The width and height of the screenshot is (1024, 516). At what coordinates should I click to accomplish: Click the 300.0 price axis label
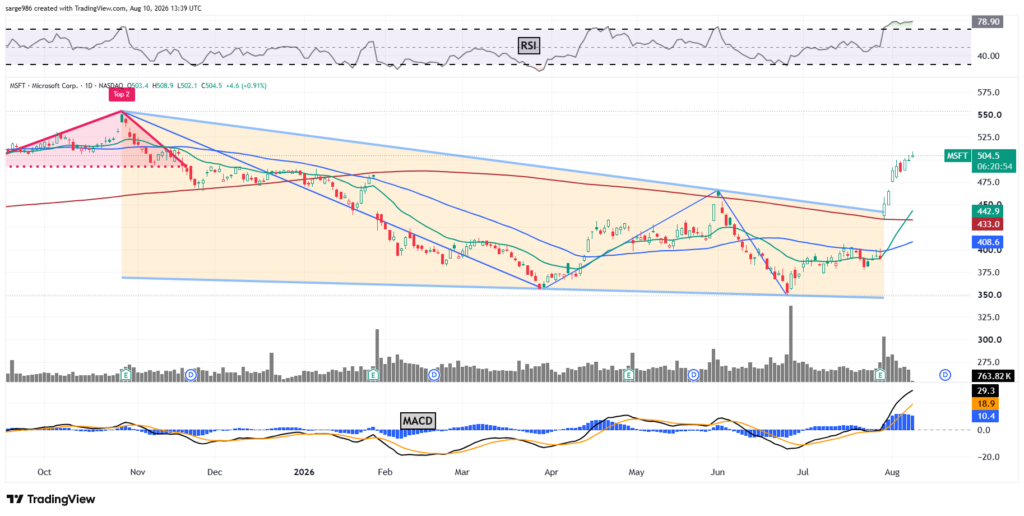coord(988,340)
